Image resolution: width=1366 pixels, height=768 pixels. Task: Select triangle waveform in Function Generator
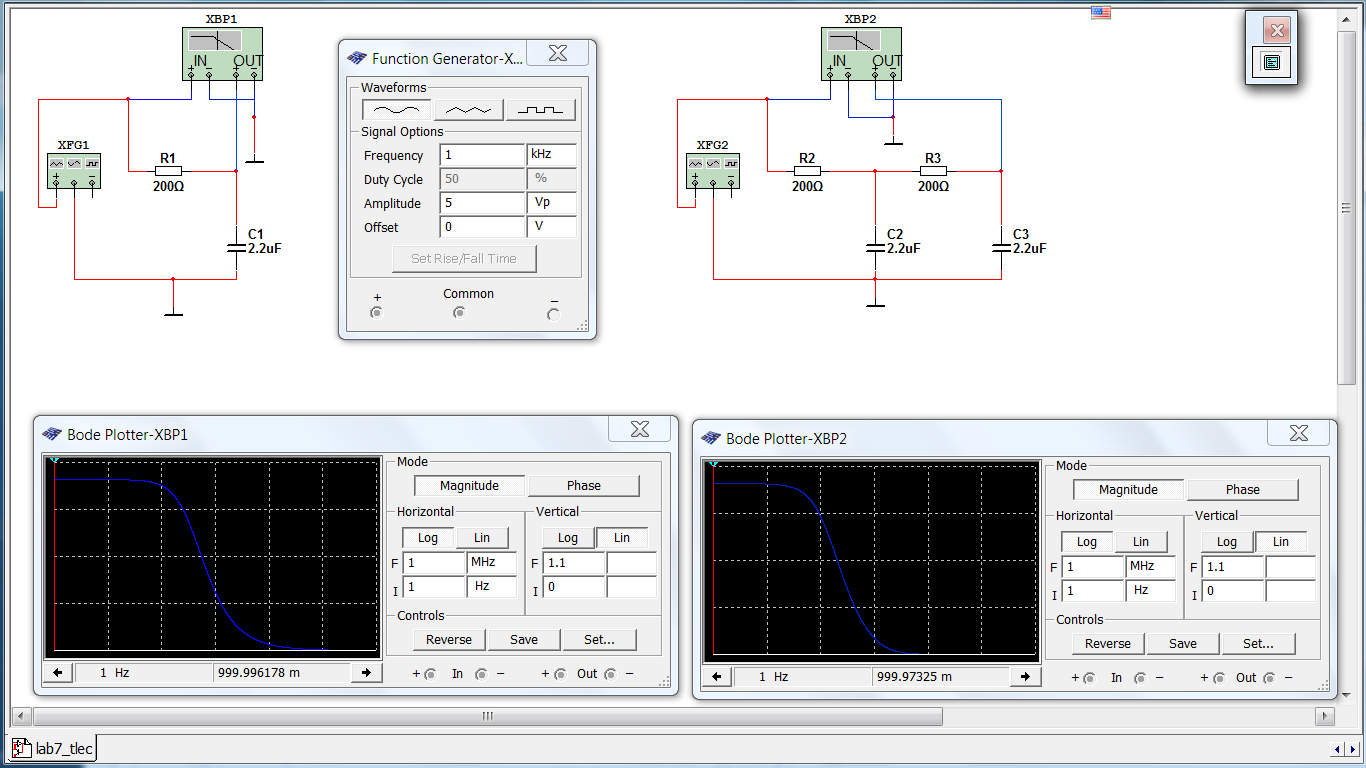468,110
